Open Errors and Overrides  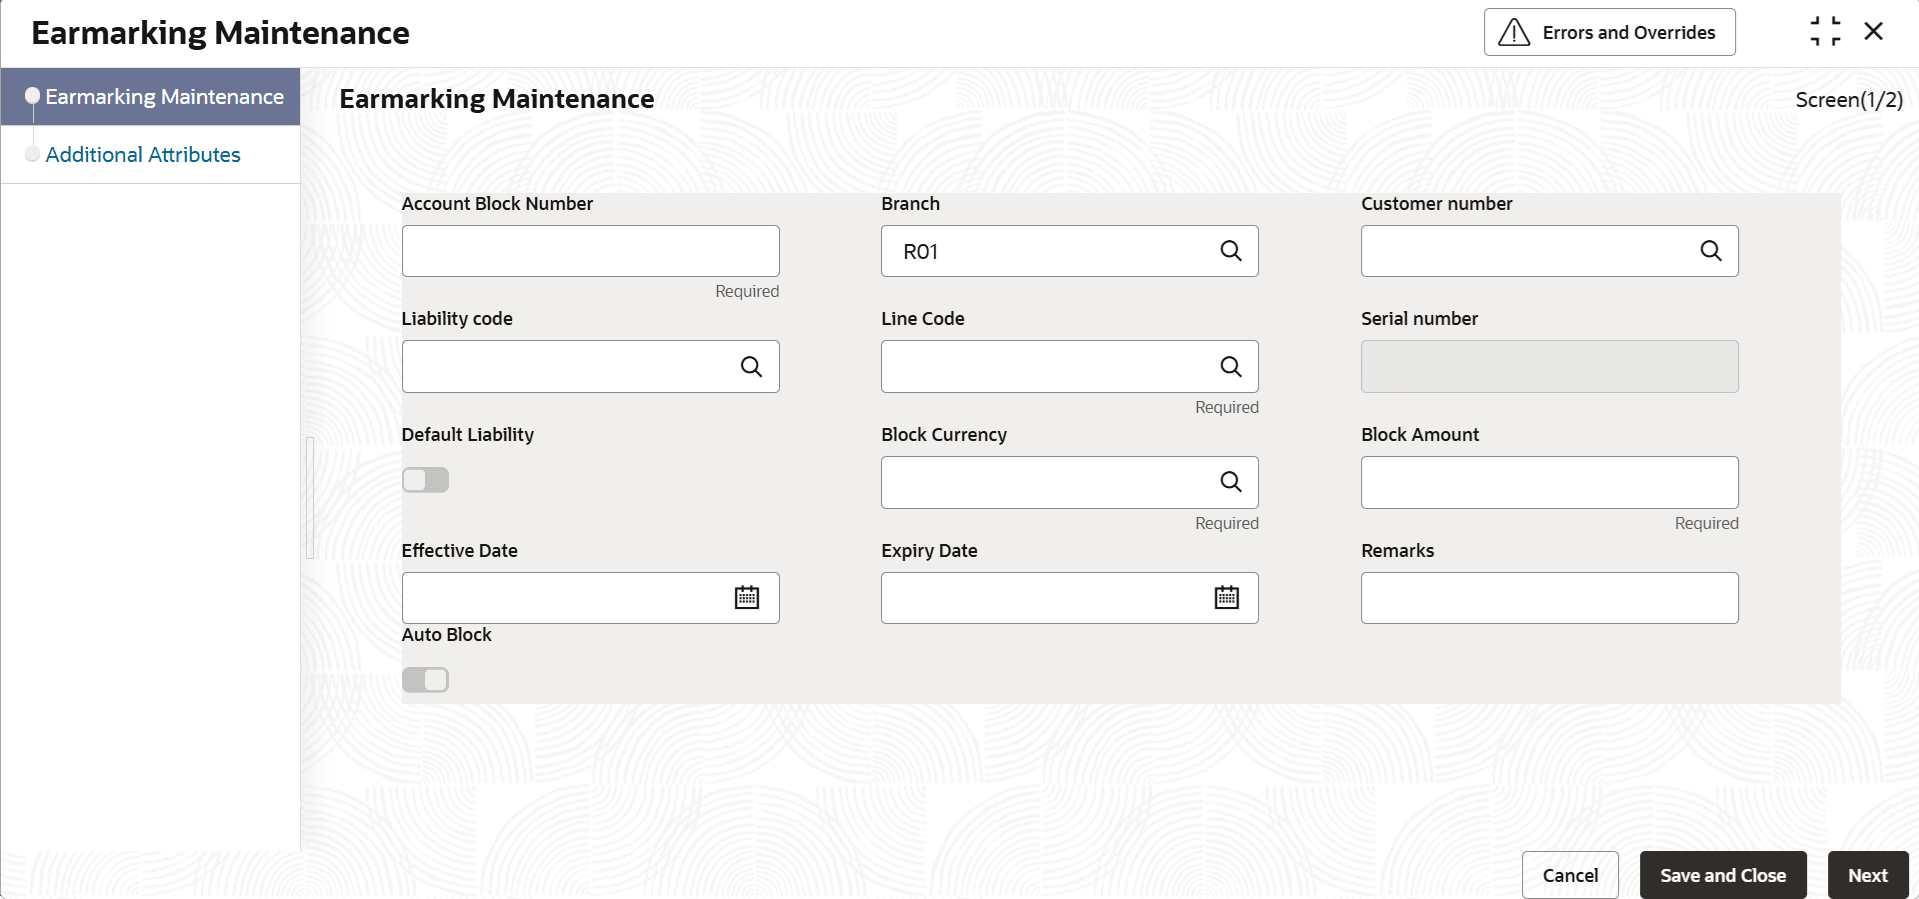(1609, 32)
